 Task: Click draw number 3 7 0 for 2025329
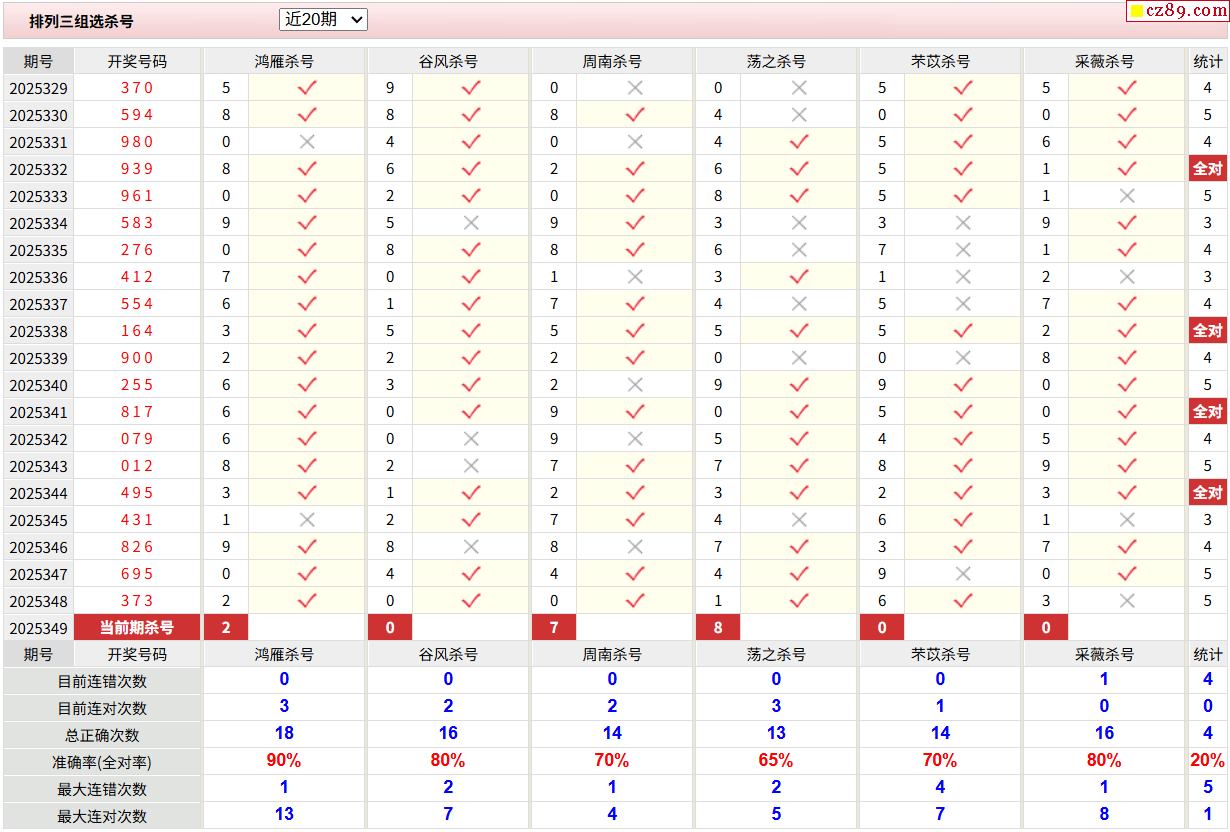(137, 88)
